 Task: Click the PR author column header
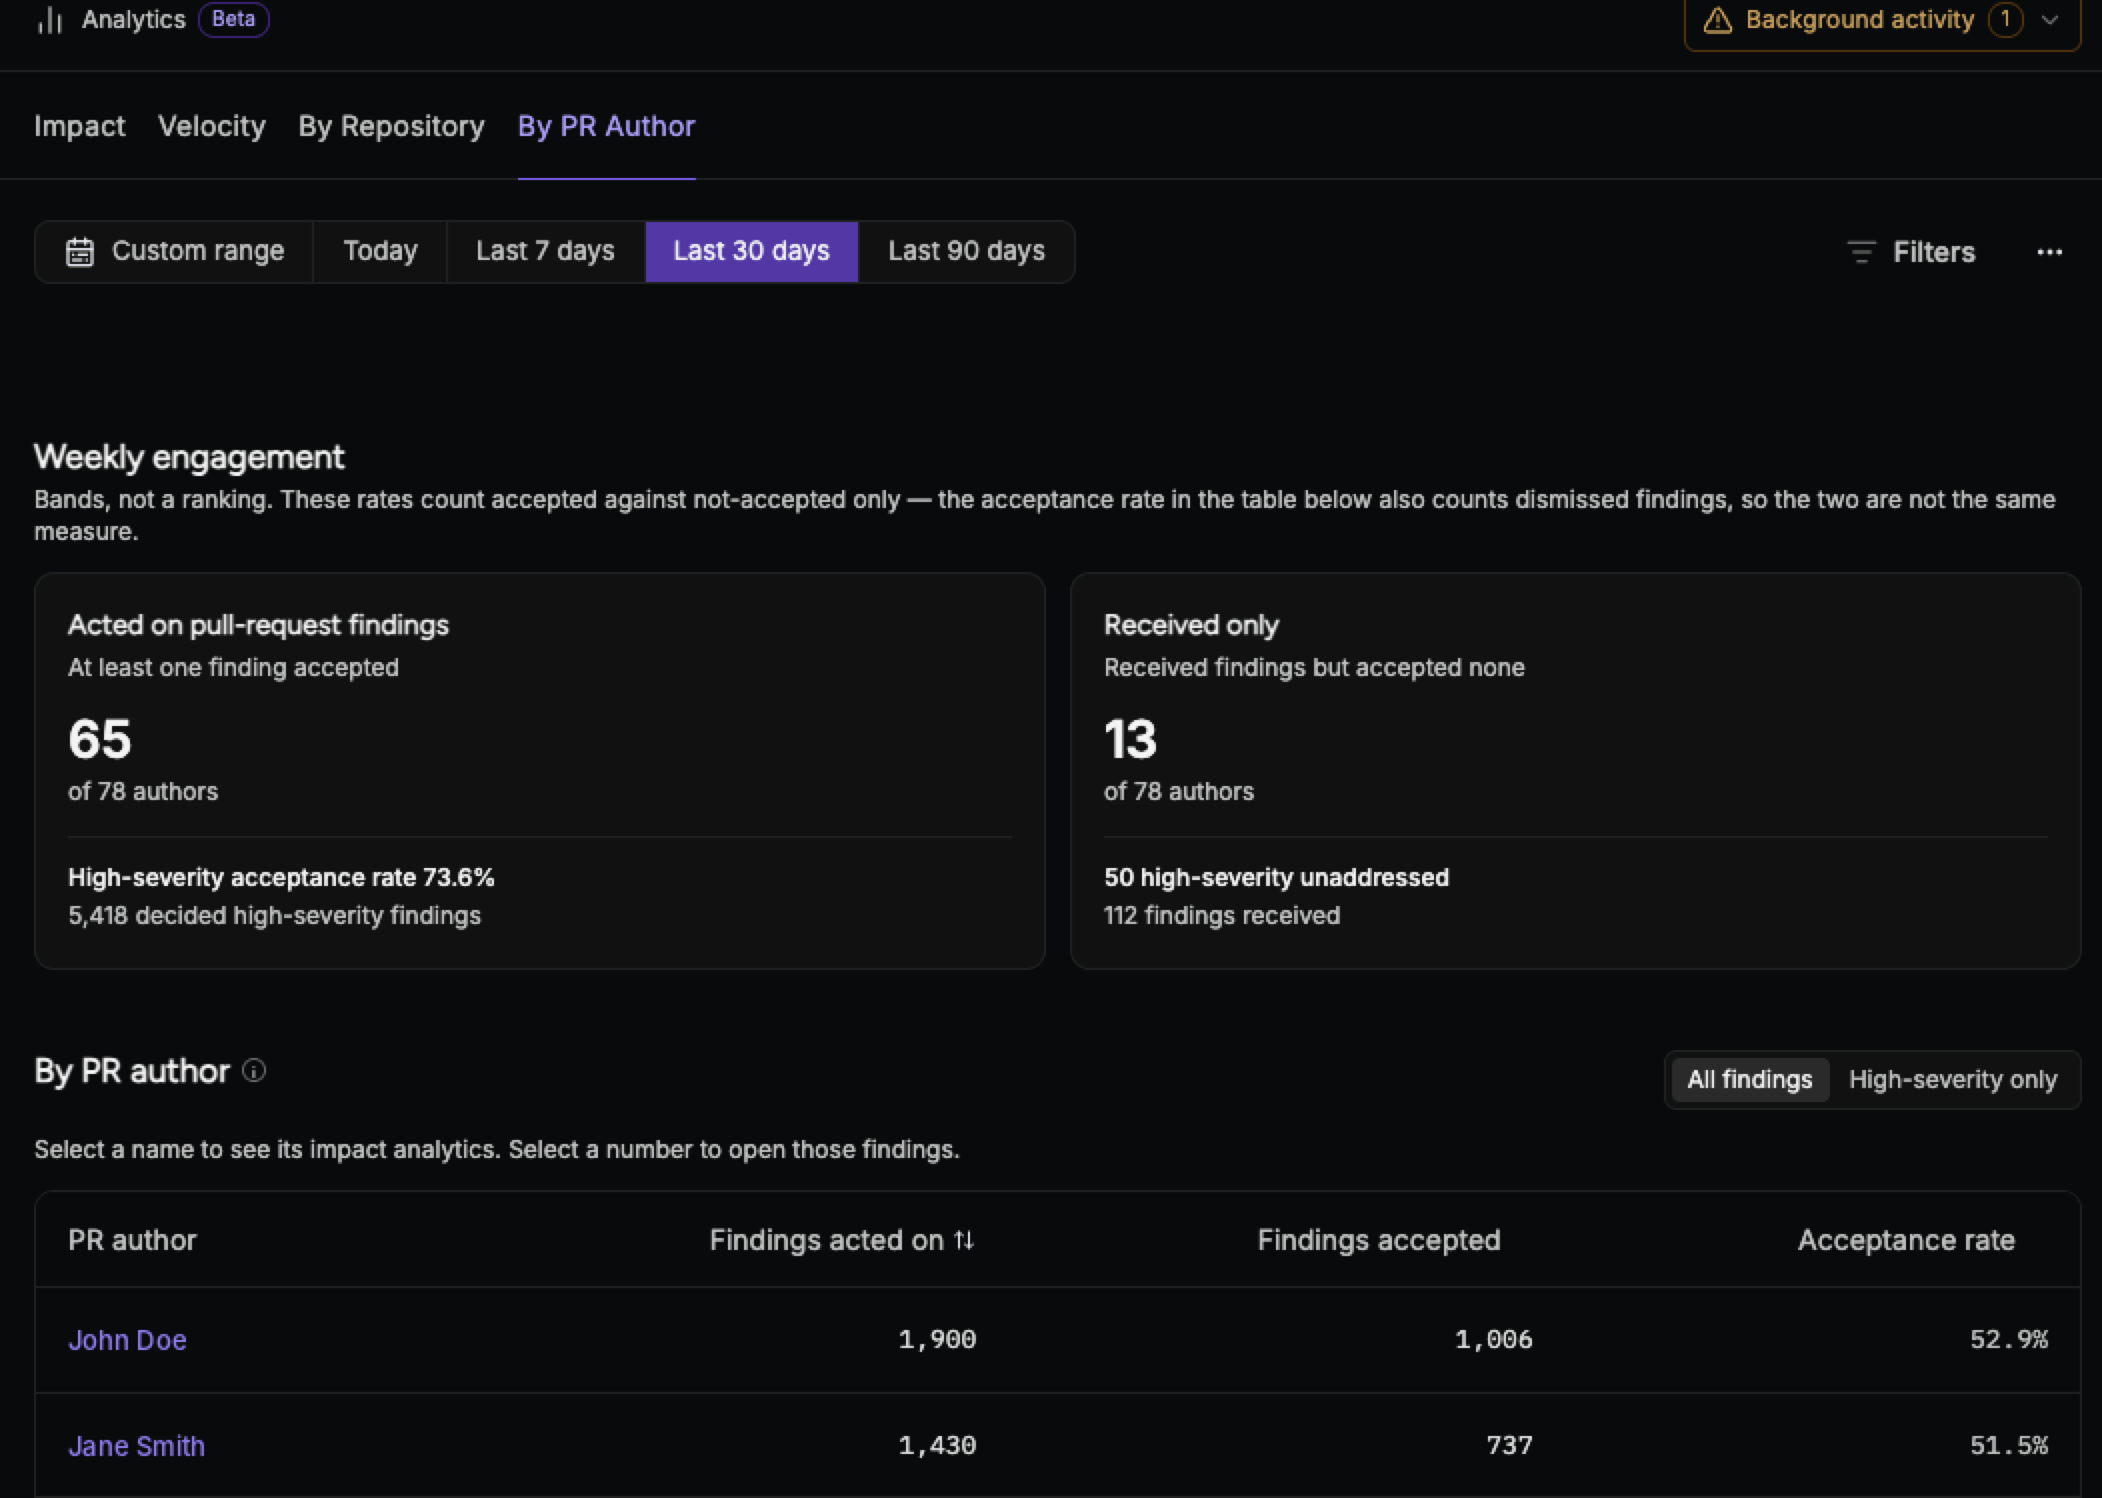click(x=132, y=1240)
